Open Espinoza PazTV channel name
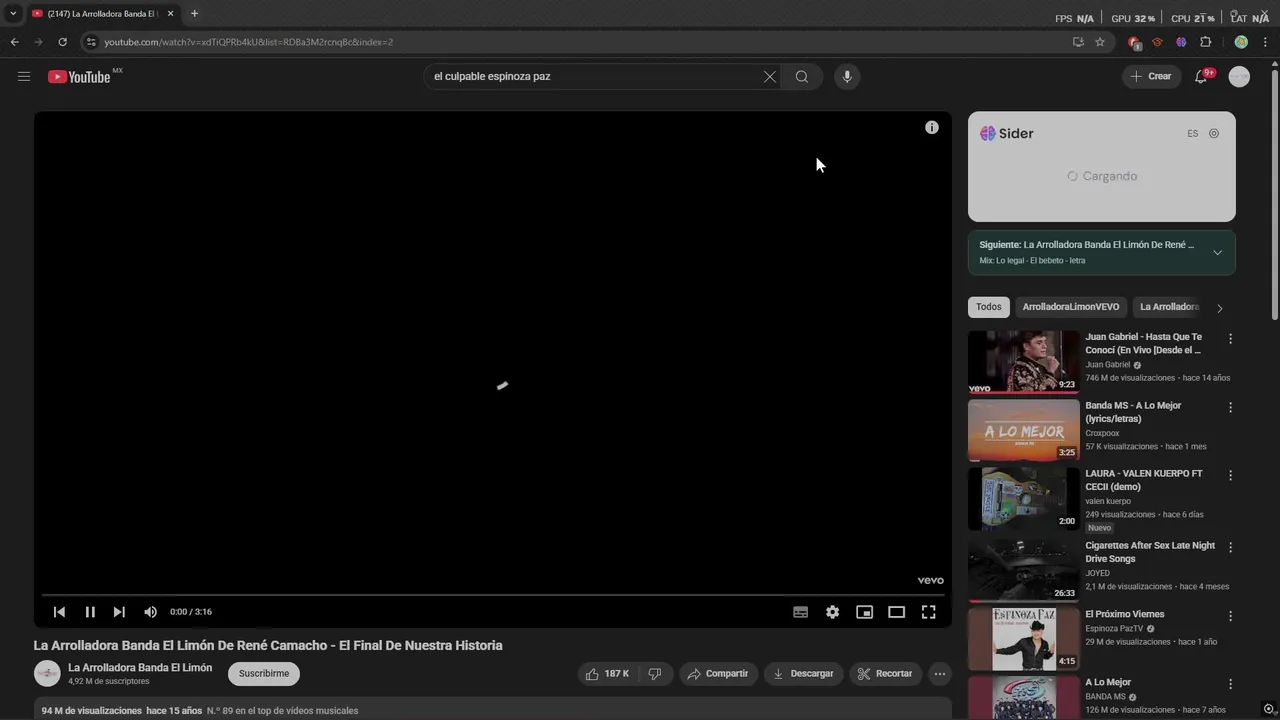 pyautogui.click(x=1114, y=629)
